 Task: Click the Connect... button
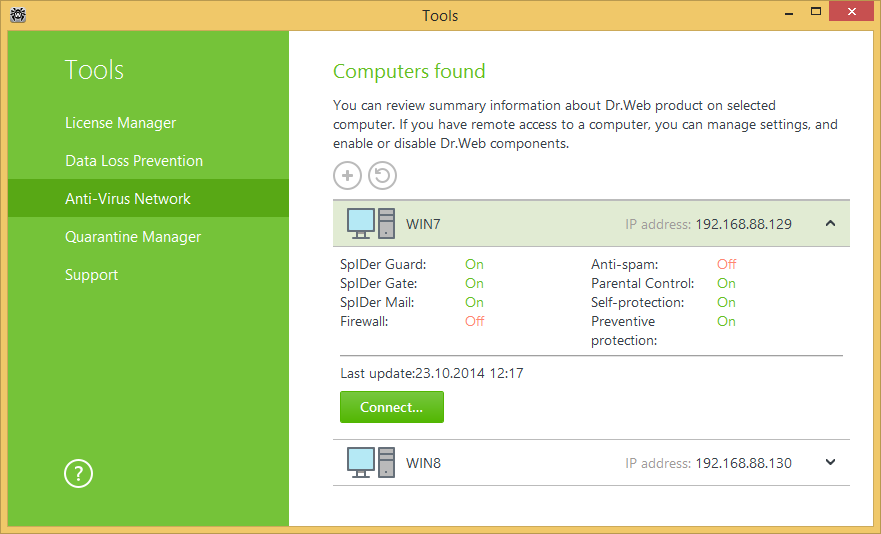(x=392, y=407)
